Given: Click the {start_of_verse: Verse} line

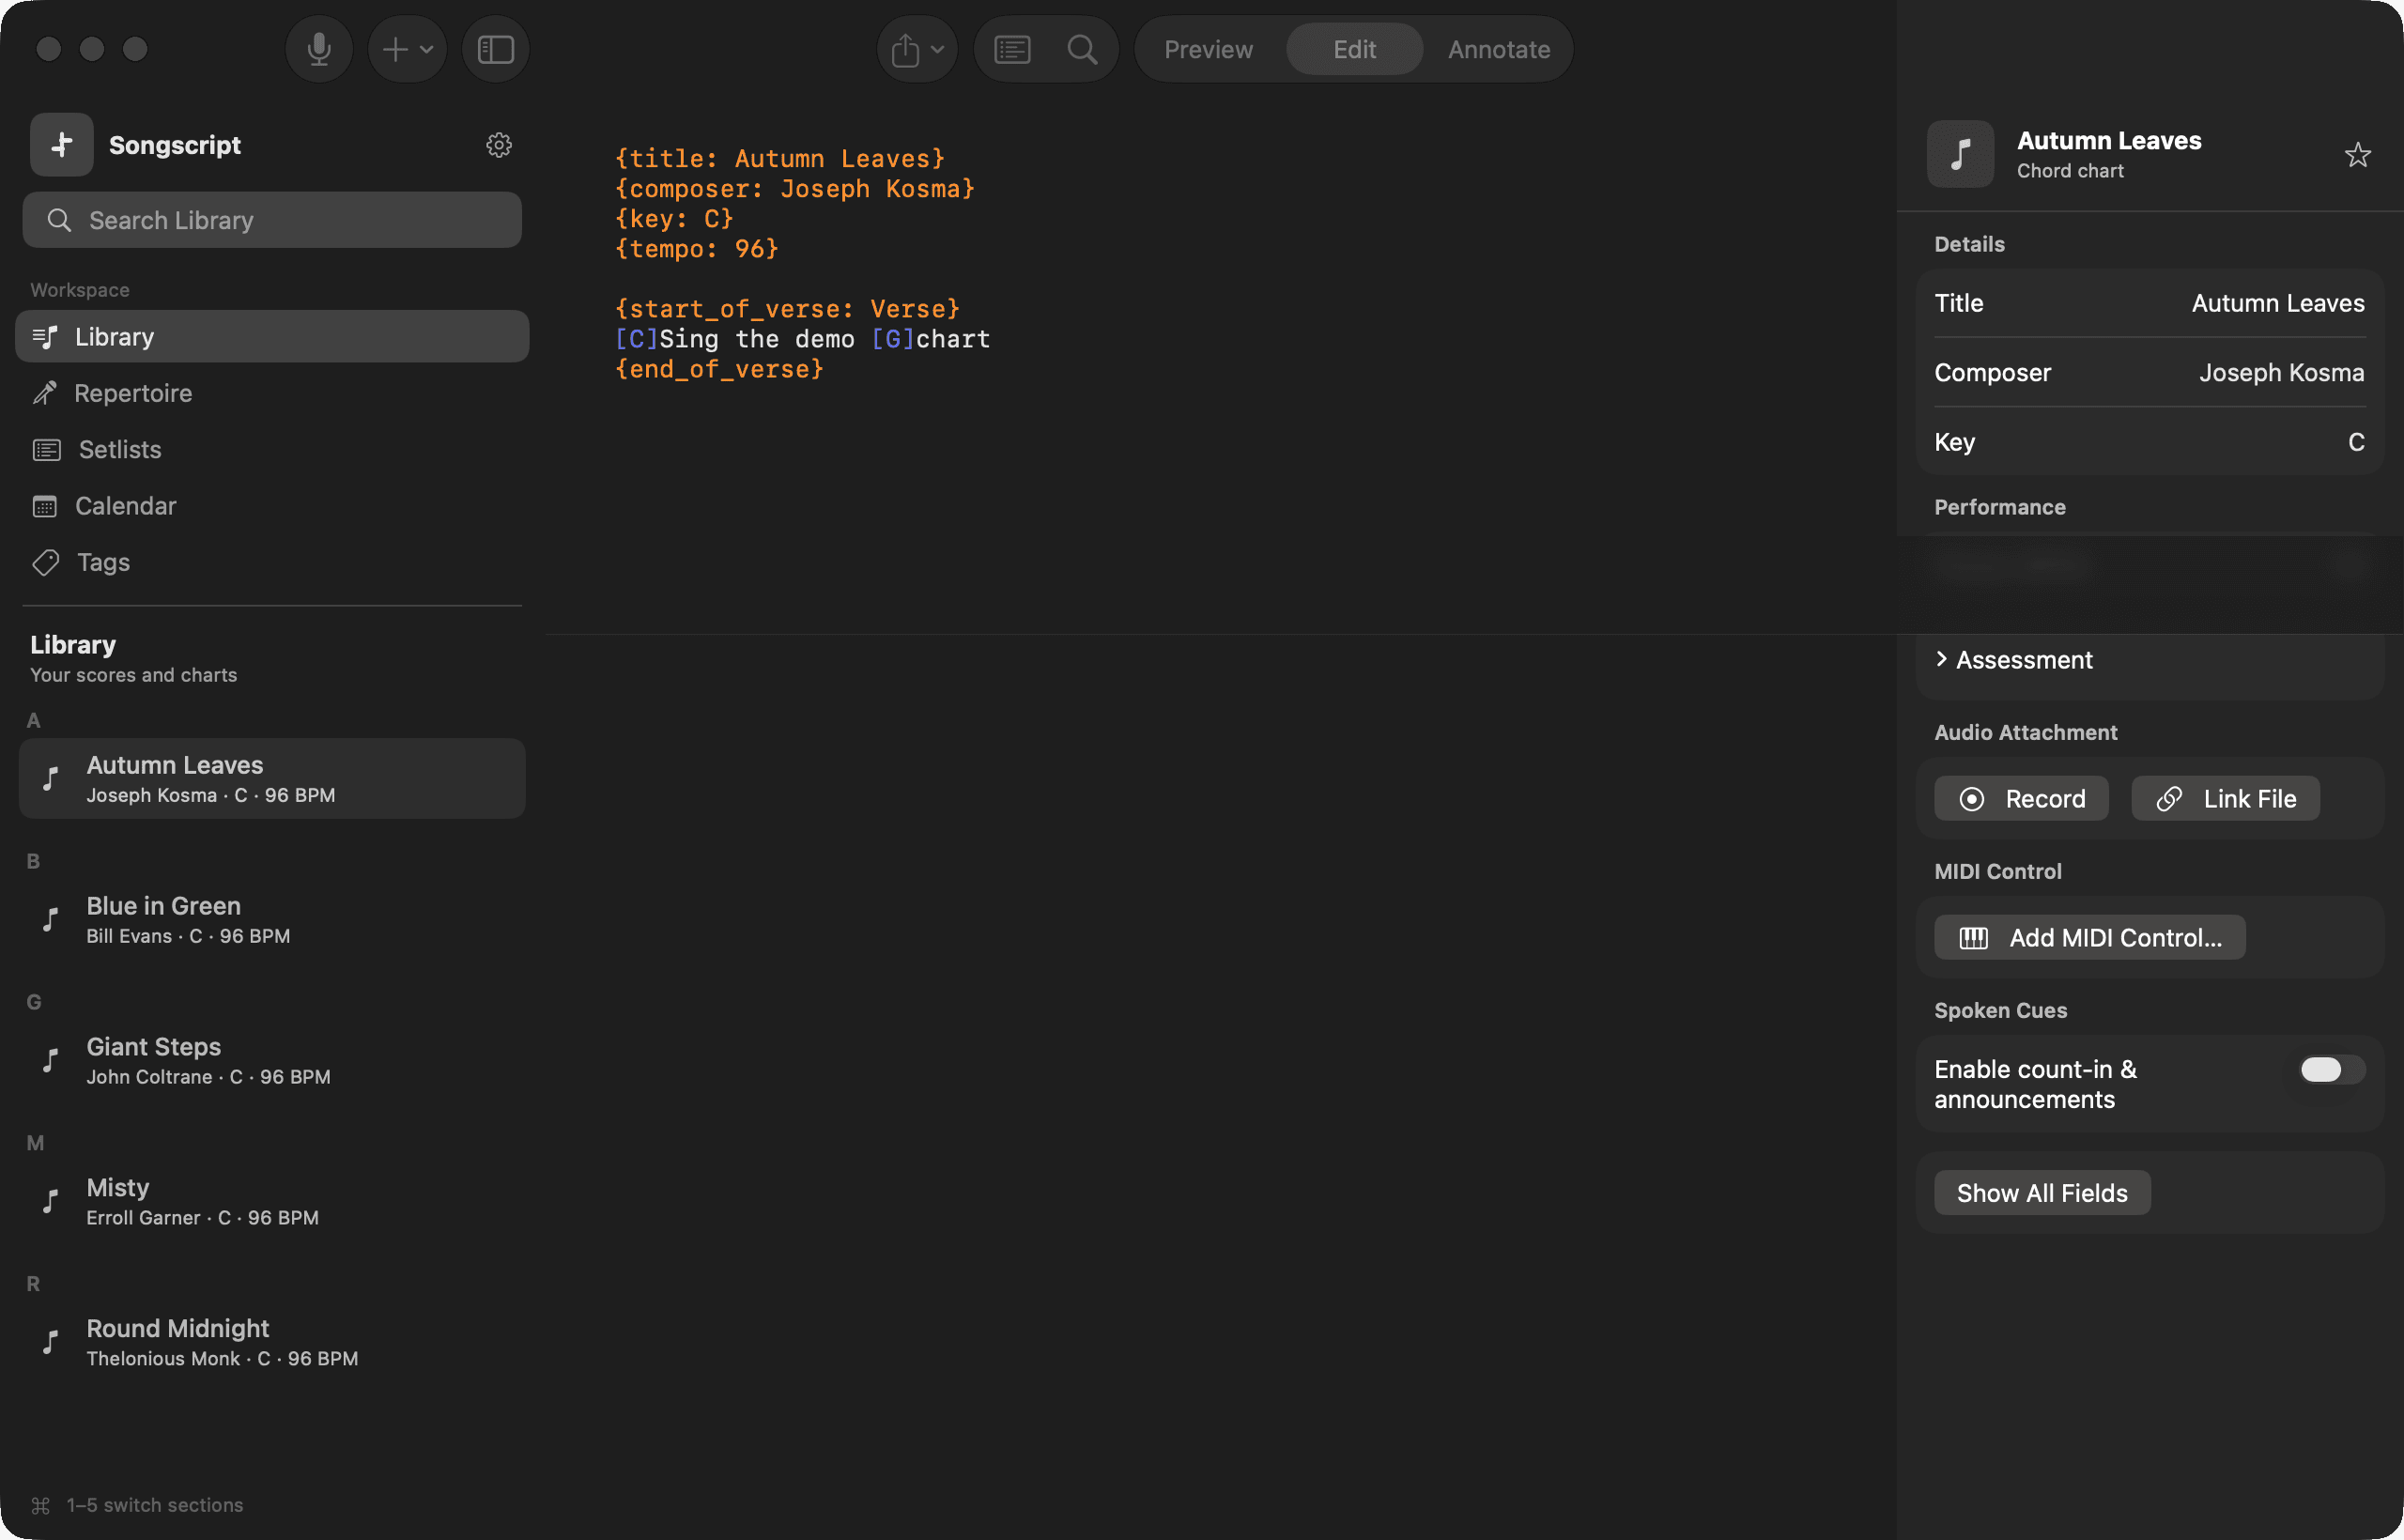Looking at the screenshot, I should [787, 308].
